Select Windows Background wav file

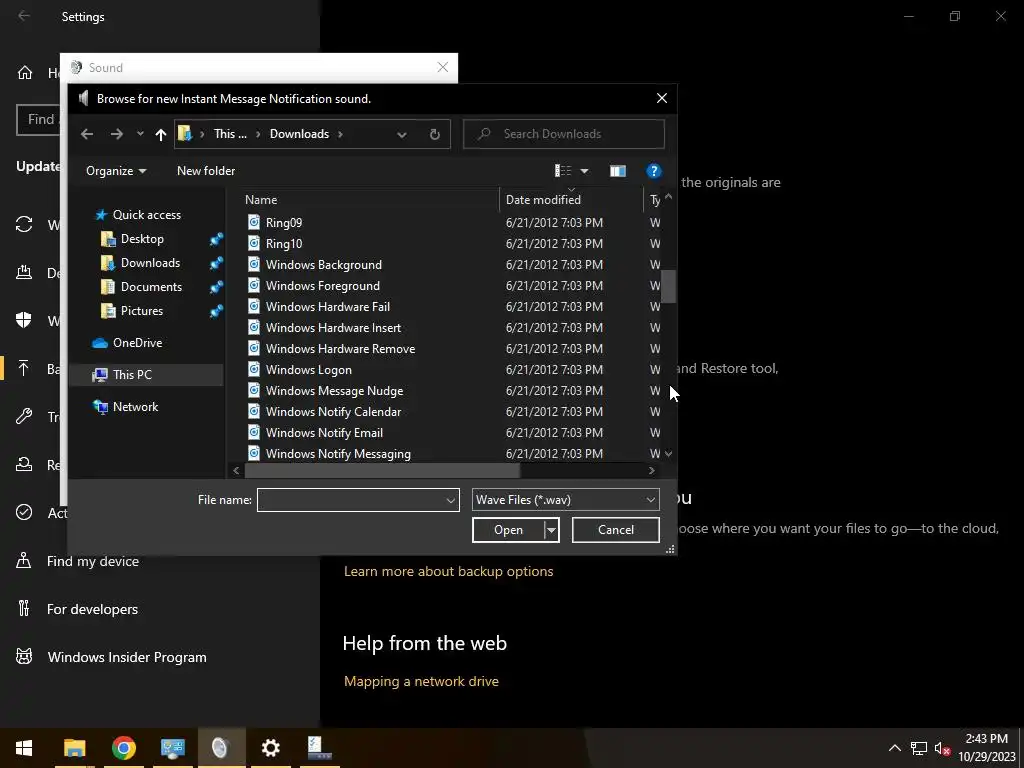(324, 264)
